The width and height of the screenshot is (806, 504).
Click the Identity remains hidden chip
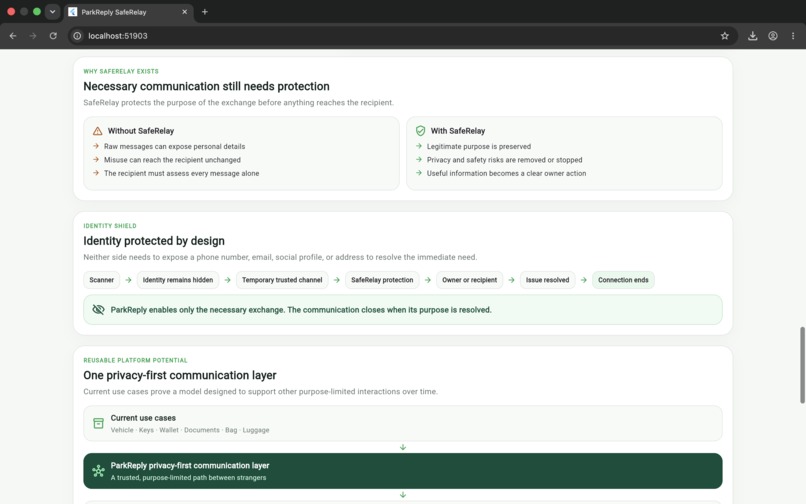[178, 280]
